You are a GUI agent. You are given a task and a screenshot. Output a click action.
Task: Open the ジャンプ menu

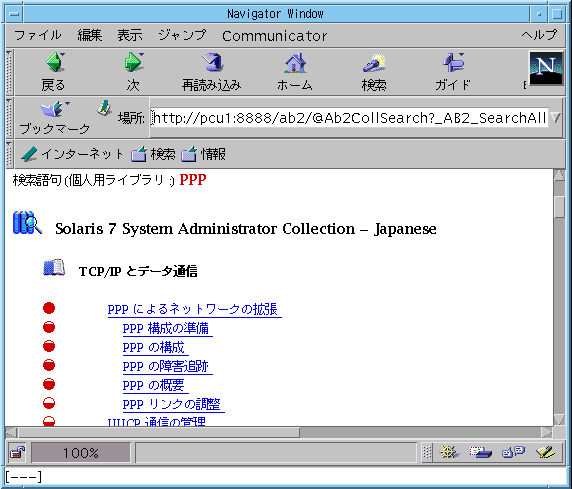[x=182, y=35]
